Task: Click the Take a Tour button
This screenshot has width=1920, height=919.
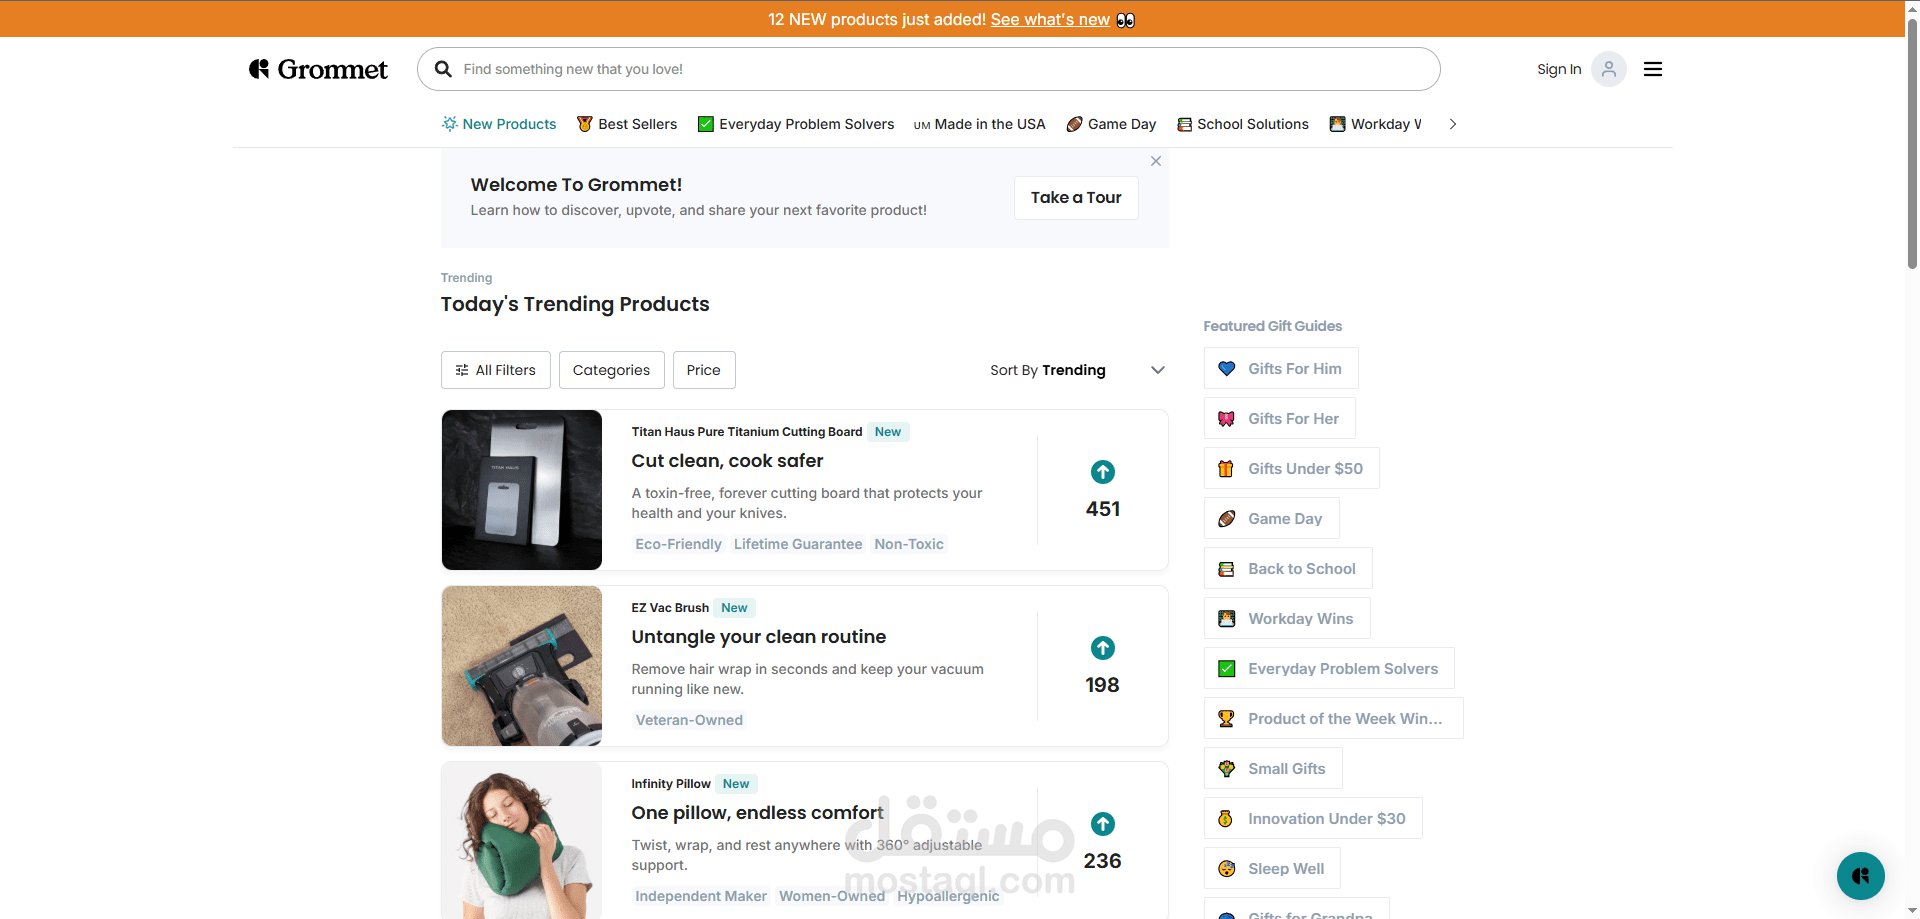Action: pos(1076,198)
